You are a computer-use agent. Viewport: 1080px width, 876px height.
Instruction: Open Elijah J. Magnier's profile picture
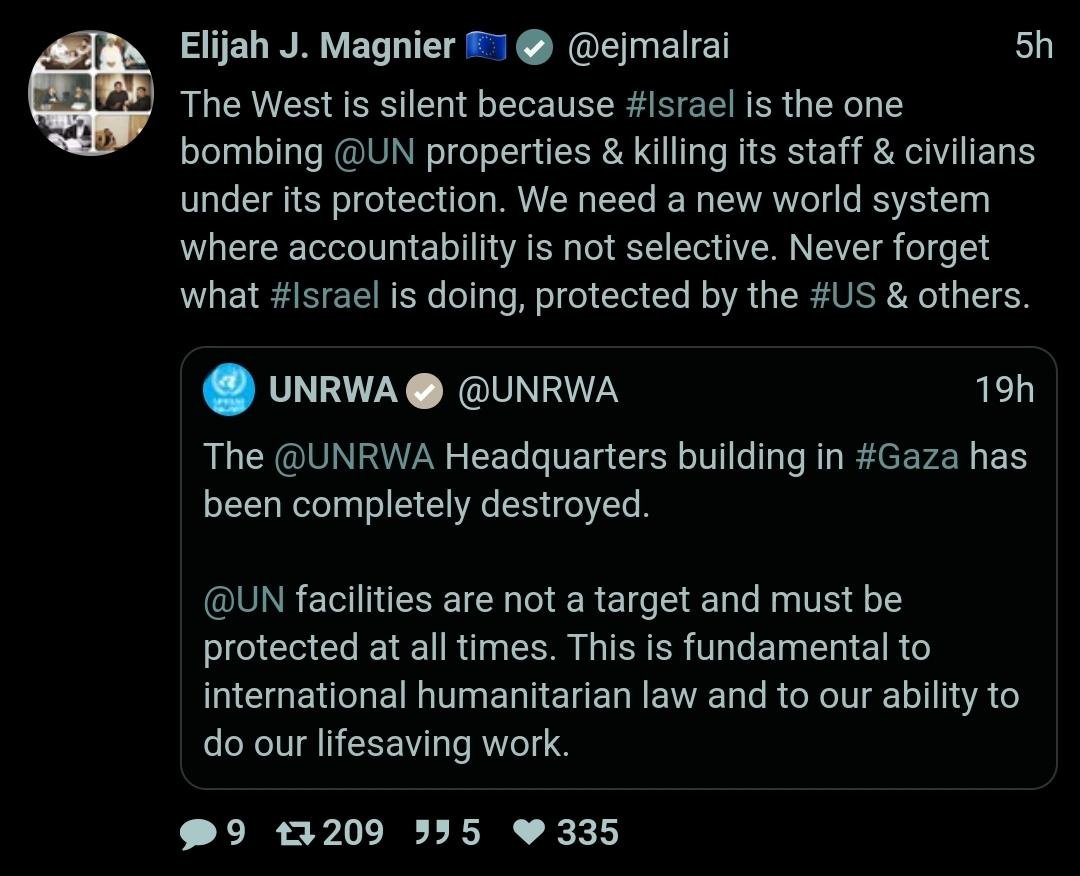[x=90, y=93]
